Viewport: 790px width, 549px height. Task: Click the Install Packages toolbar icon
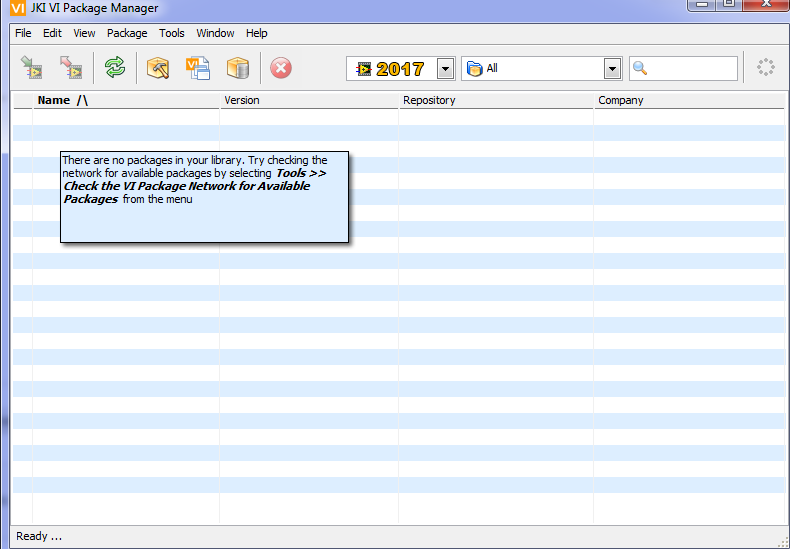[x=31, y=67]
